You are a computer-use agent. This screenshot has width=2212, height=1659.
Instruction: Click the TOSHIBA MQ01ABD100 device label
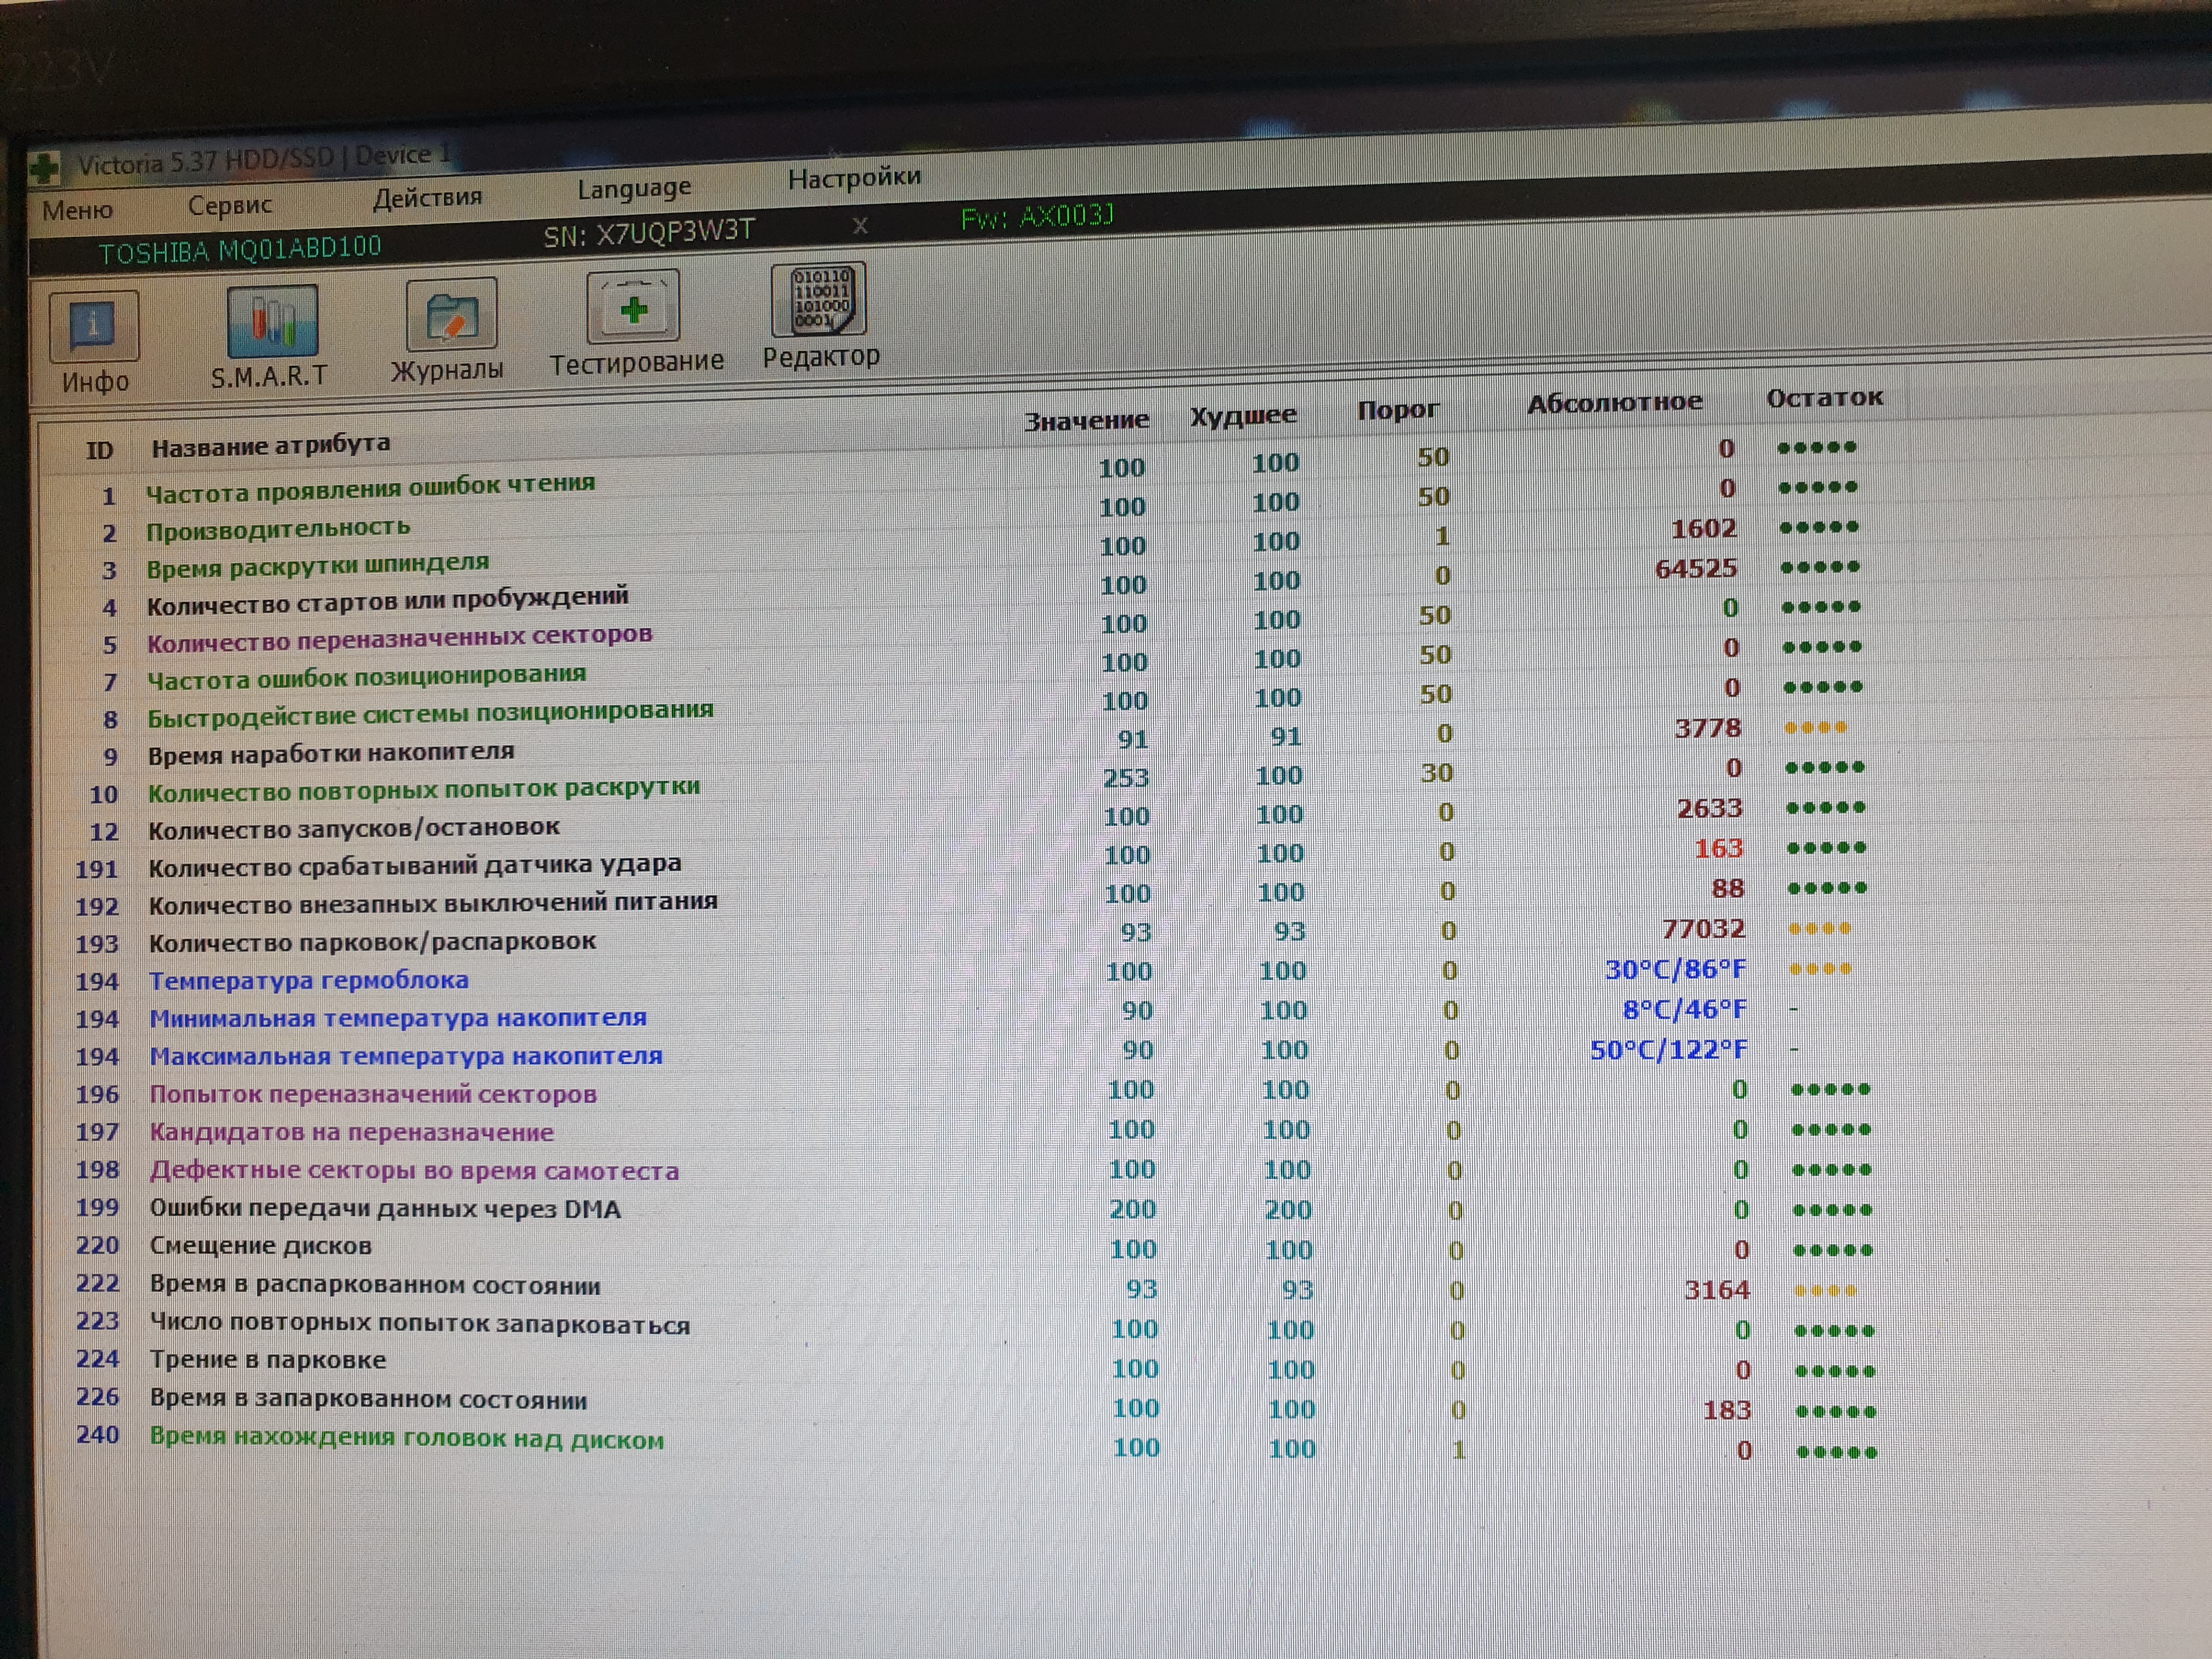[240, 249]
